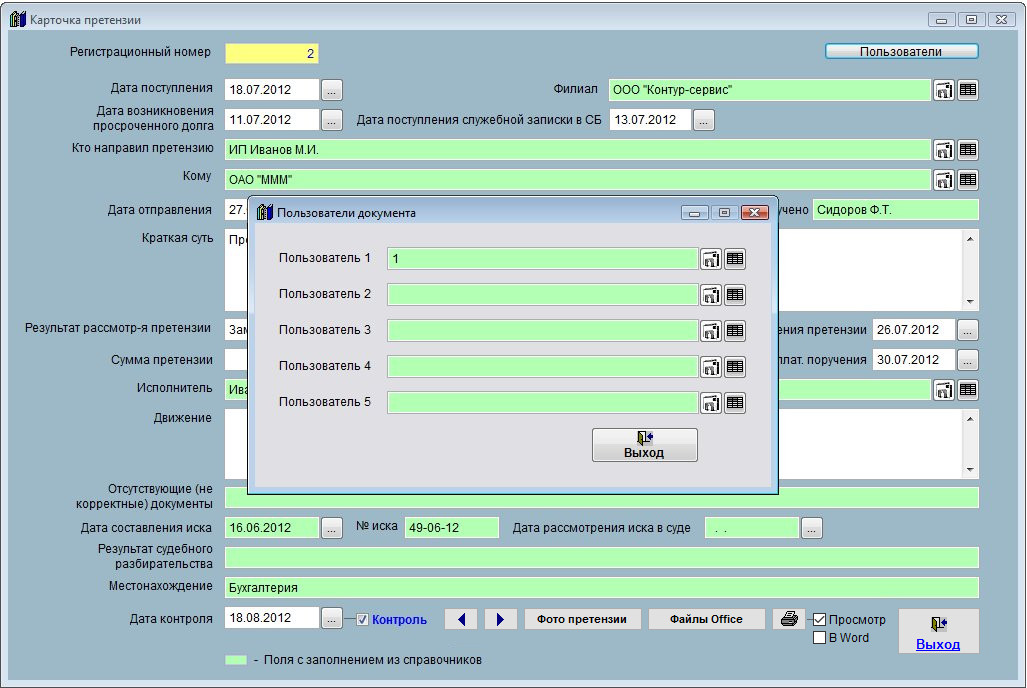
Task: Click the printer icon
Action: pyautogui.click(x=788, y=619)
